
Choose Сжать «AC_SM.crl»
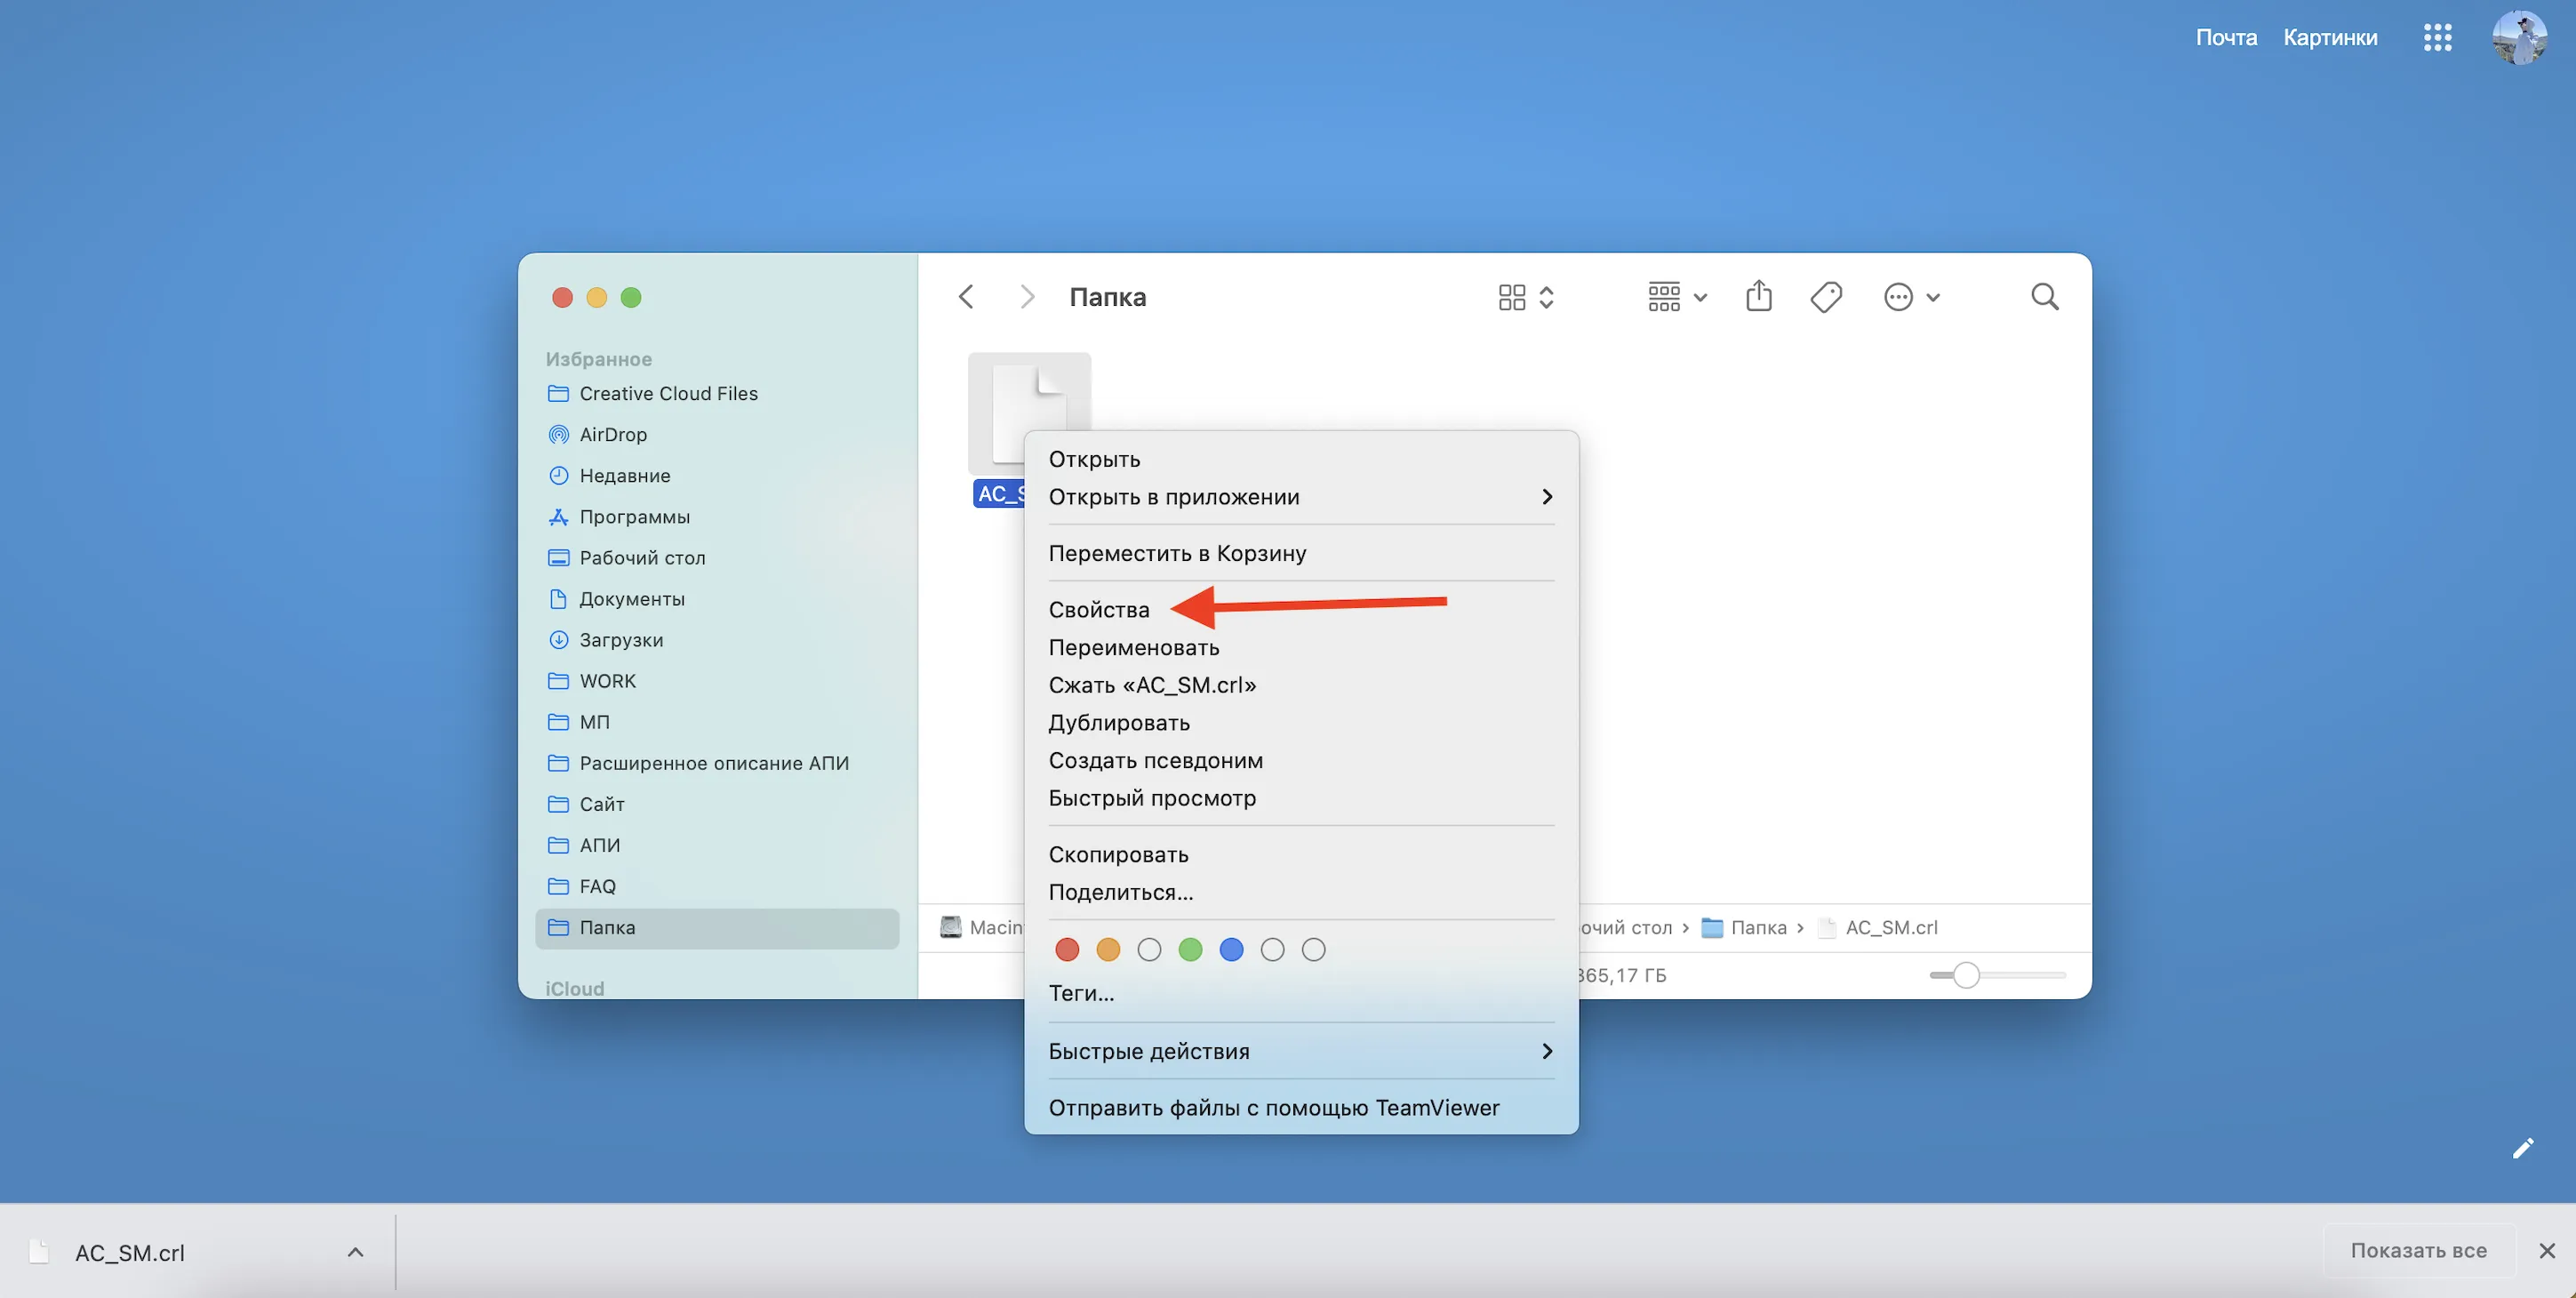[x=1301, y=685]
